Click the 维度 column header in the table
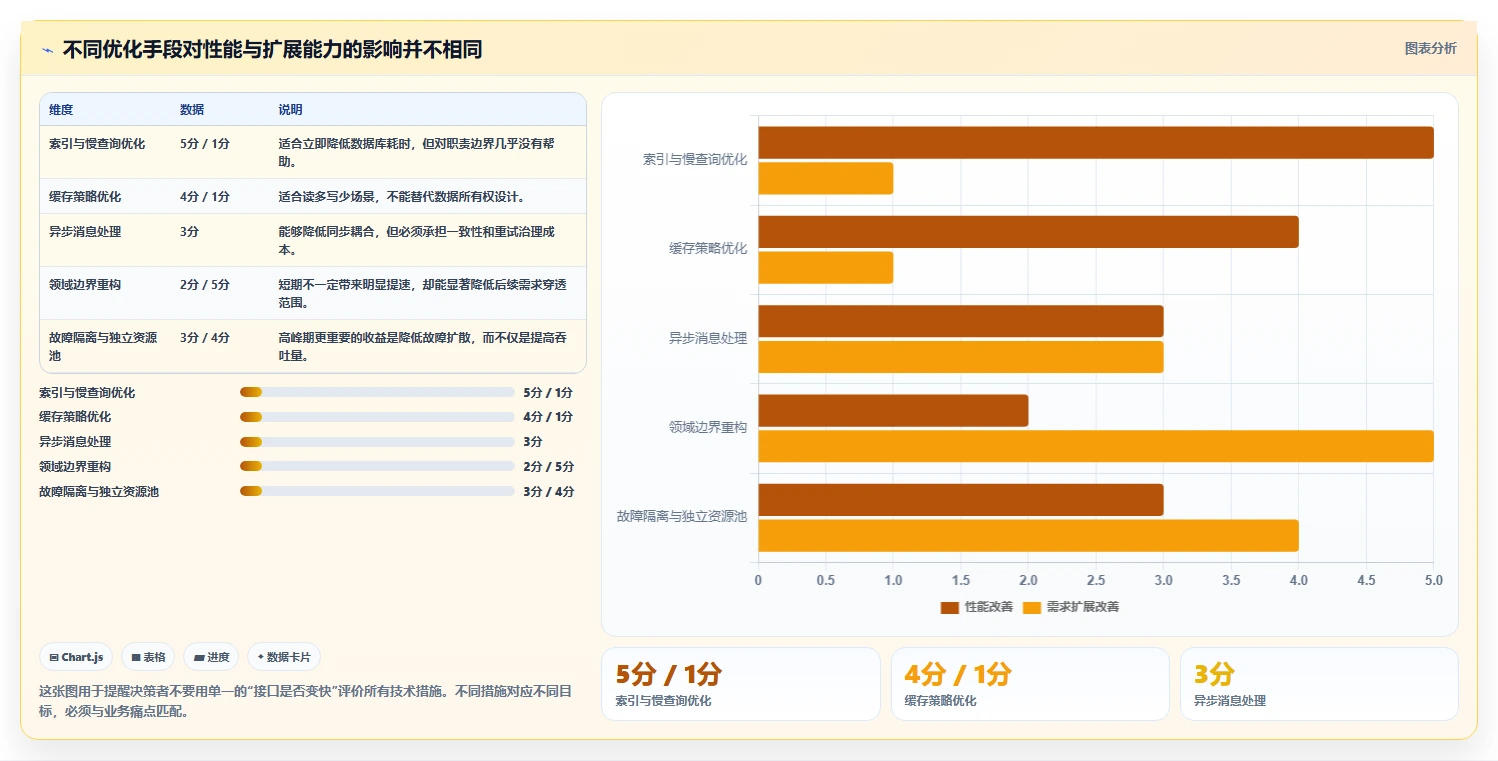This screenshot has height=761, width=1498. pyautogui.click(x=61, y=109)
